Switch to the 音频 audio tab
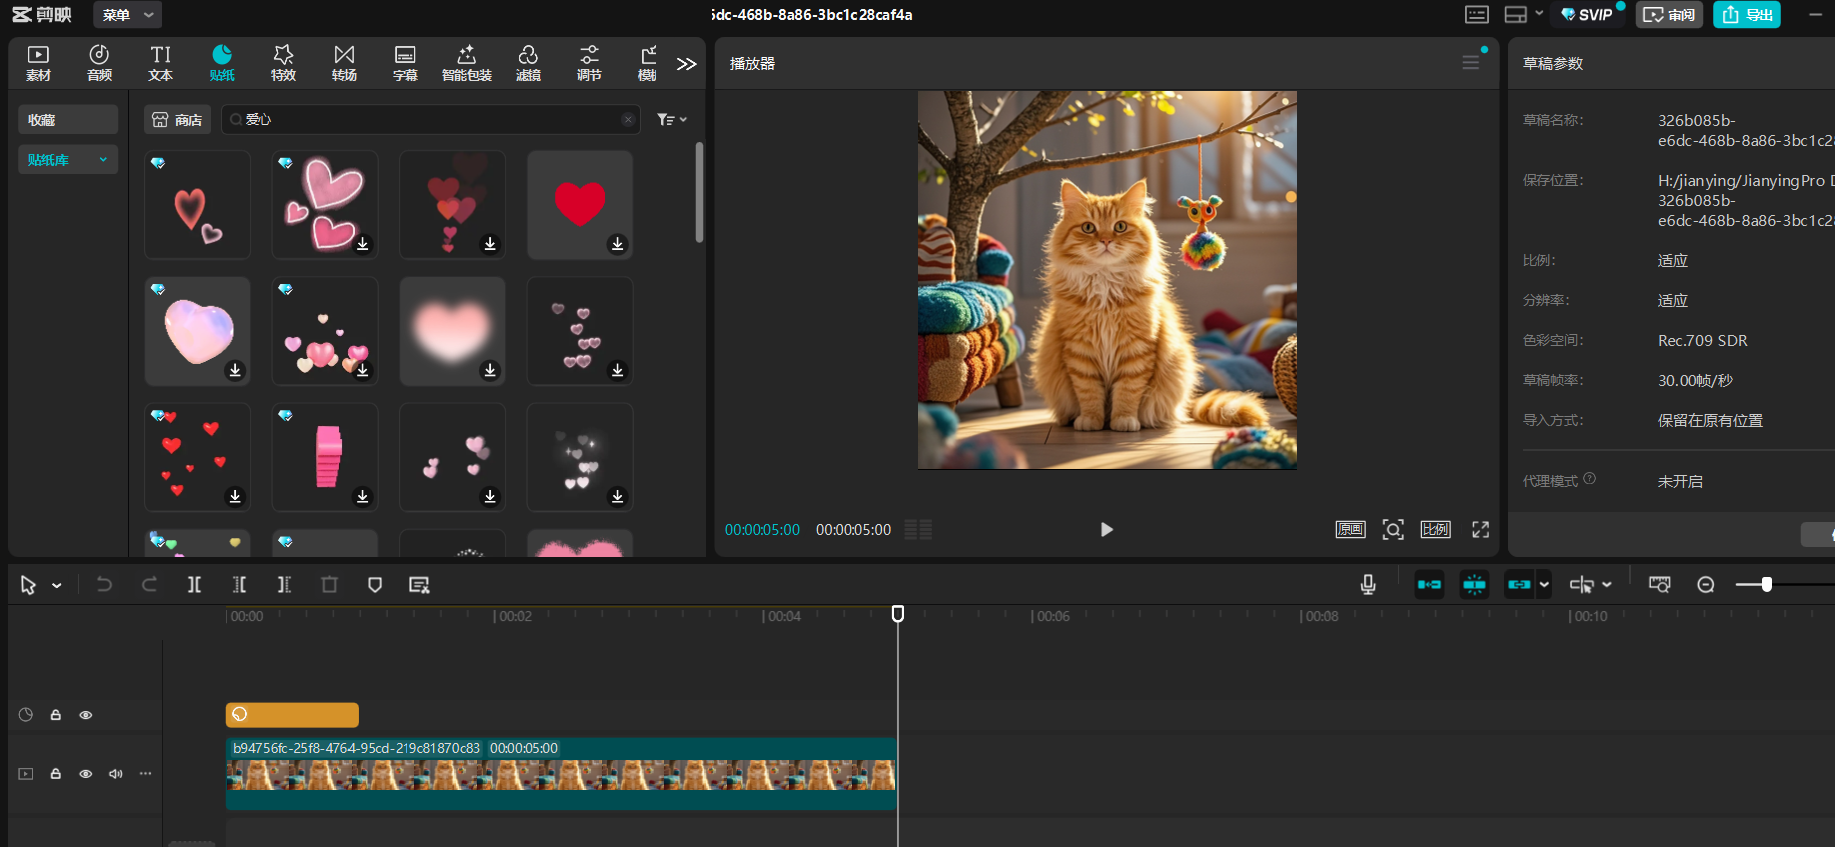This screenshot has height=847, width=1835. (99, 63)
